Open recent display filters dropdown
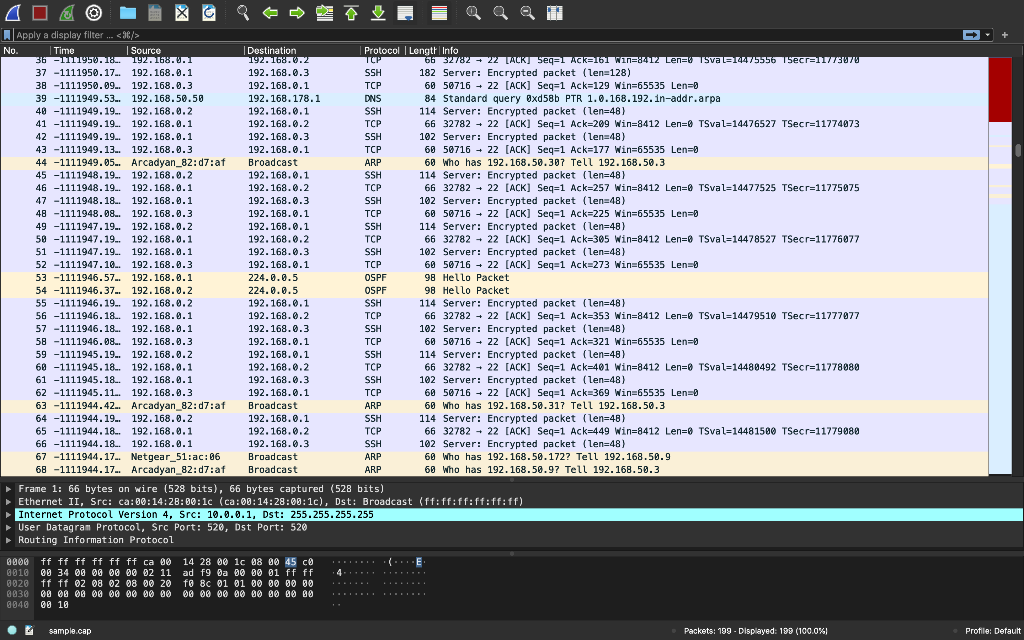The width and height of the screenshot is (1024, 640). (x=987, y=35)
